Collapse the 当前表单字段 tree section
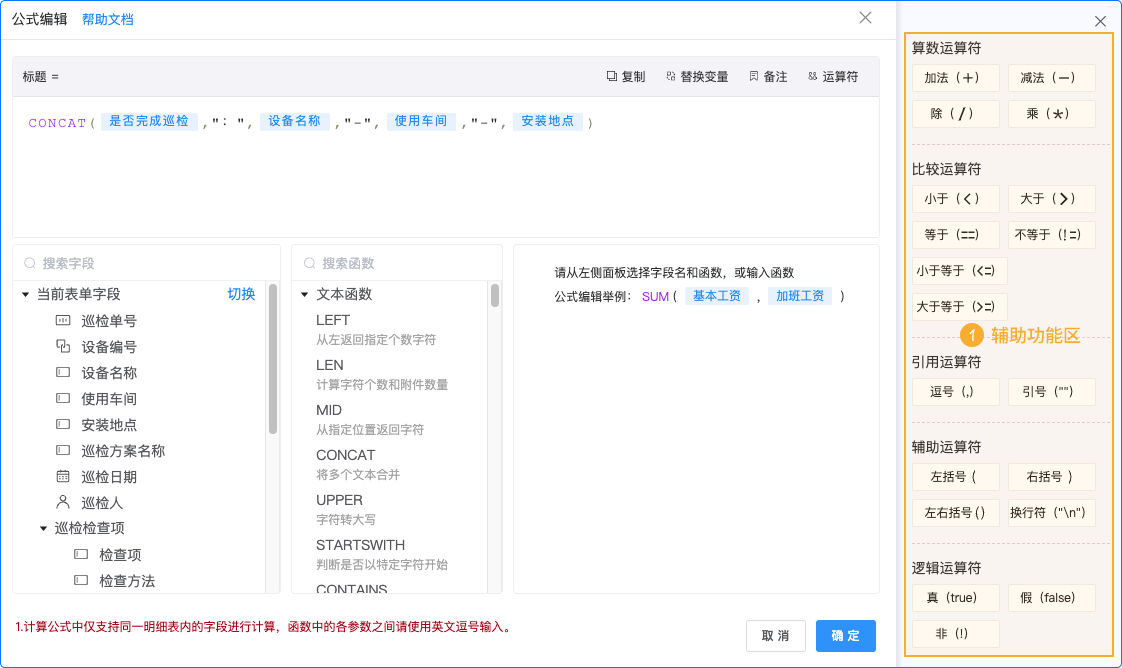 point(22,293)
